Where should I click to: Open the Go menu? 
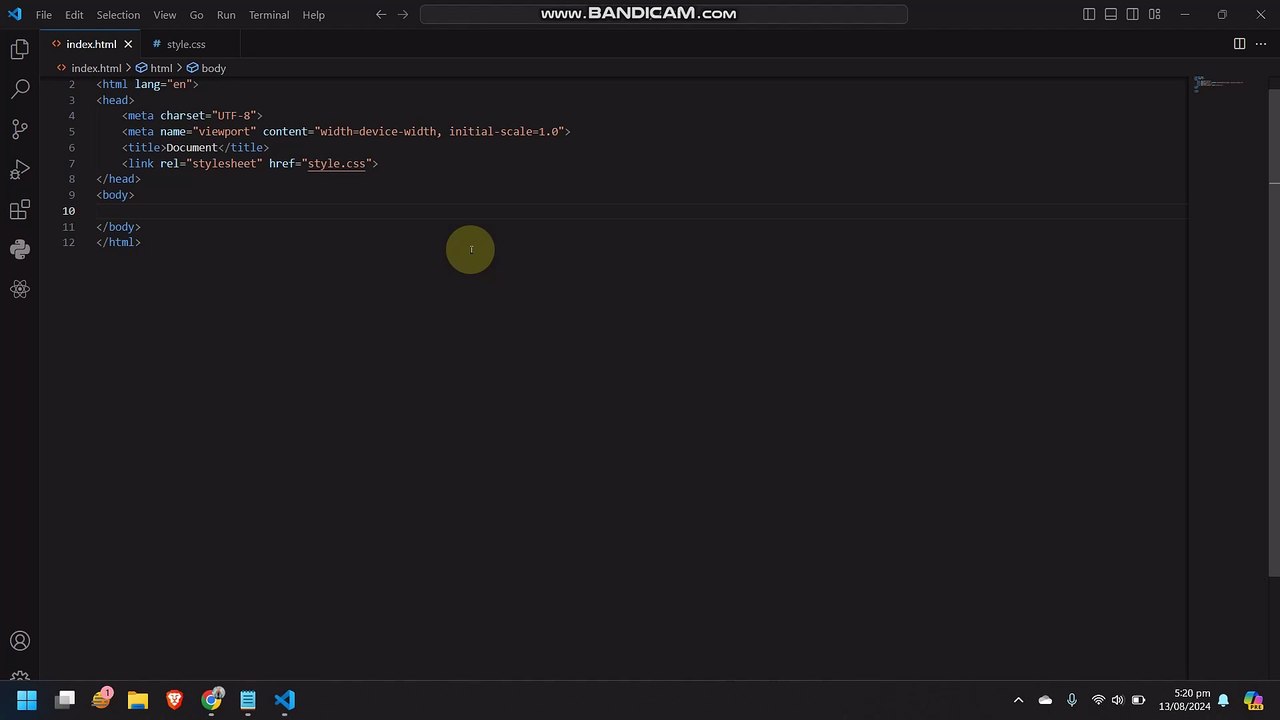(x=196, y=15)
